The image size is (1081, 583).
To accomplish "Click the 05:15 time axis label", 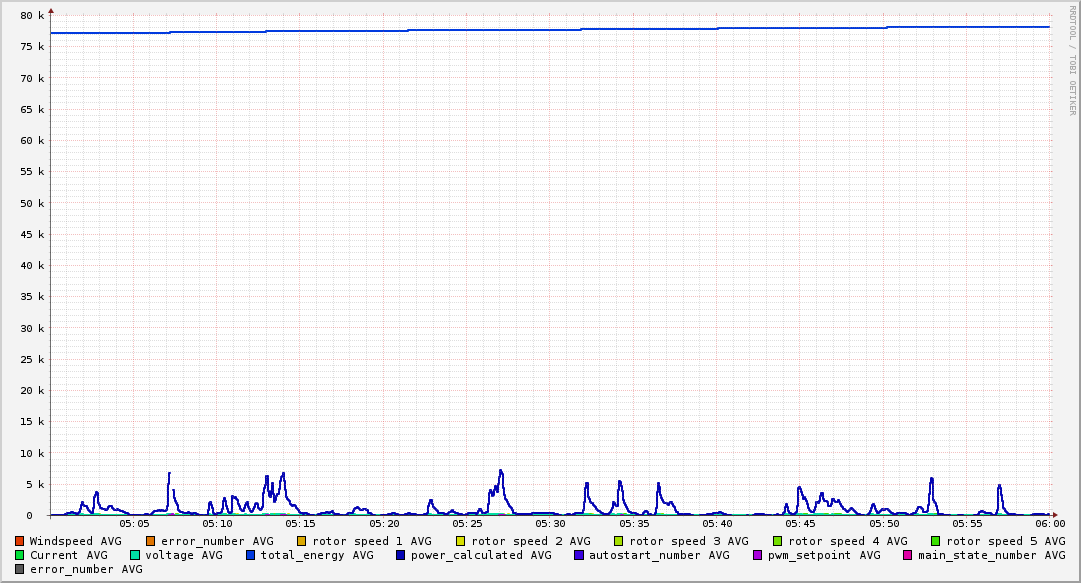I will pos(300,523).
